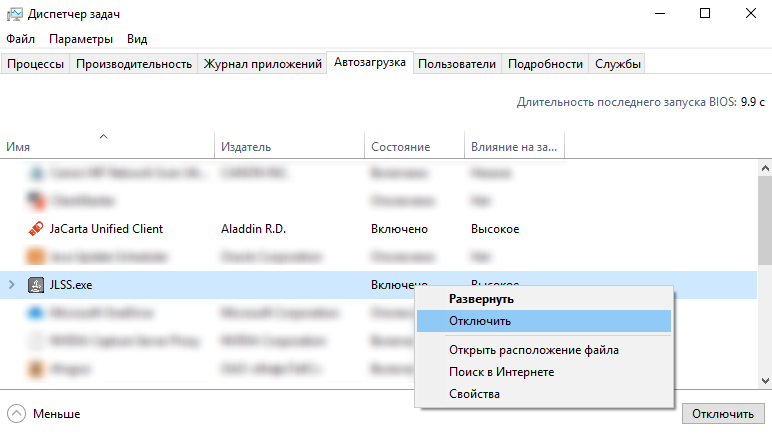Select the JaCarta Unified Client row name
This screenshot has height=436, width=772.
click(106, 229)
